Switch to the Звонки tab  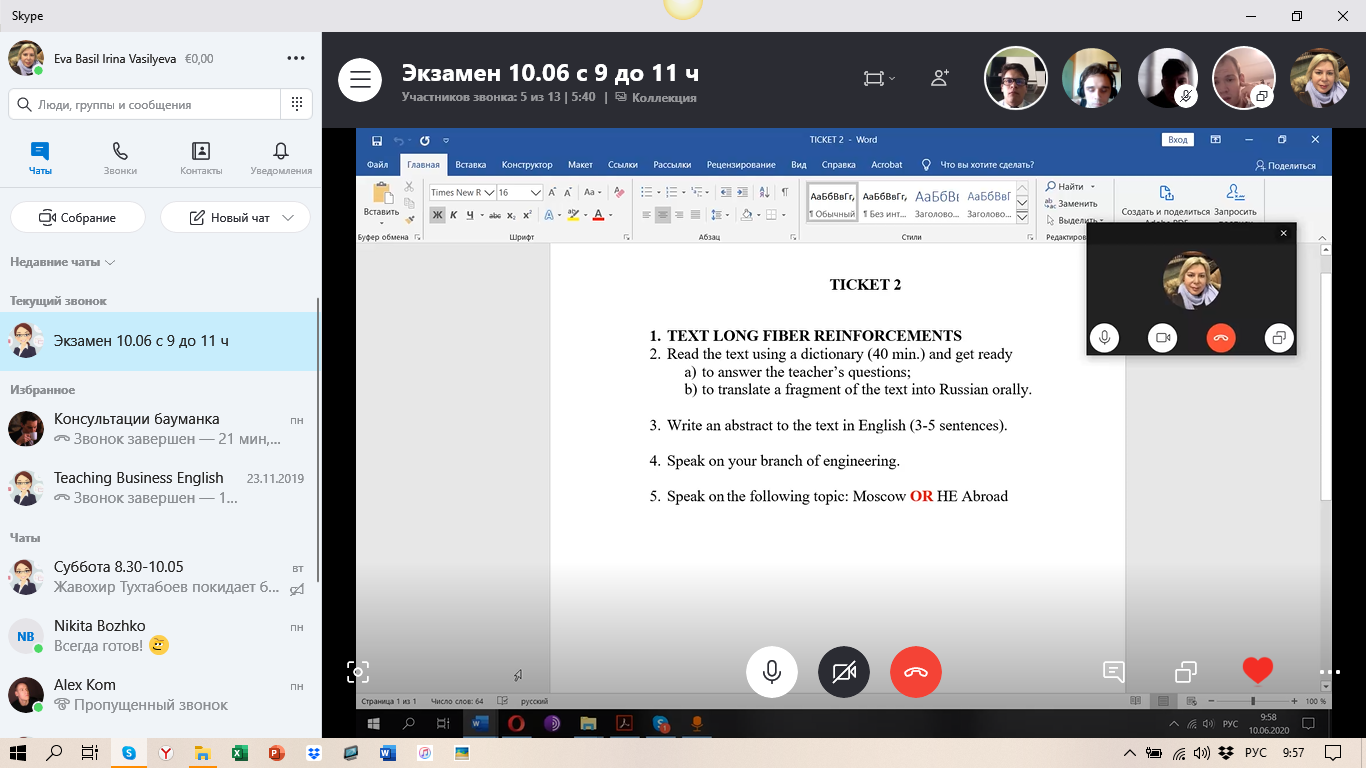120,158
